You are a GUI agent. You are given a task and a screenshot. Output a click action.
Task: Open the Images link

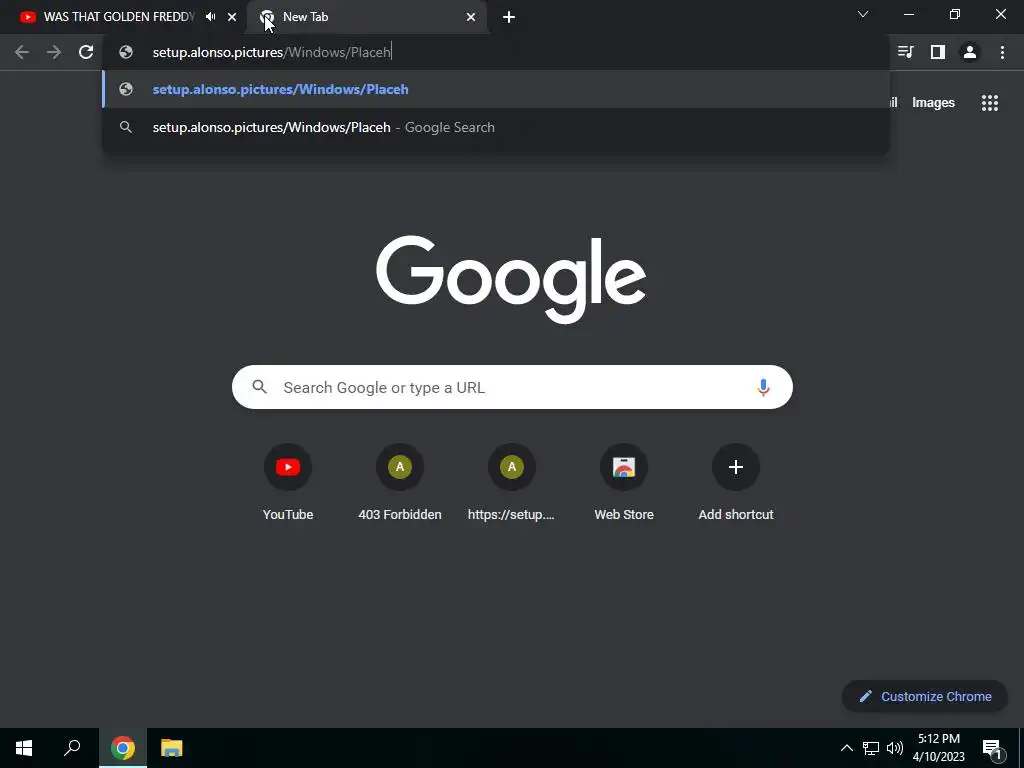point(933,103)
